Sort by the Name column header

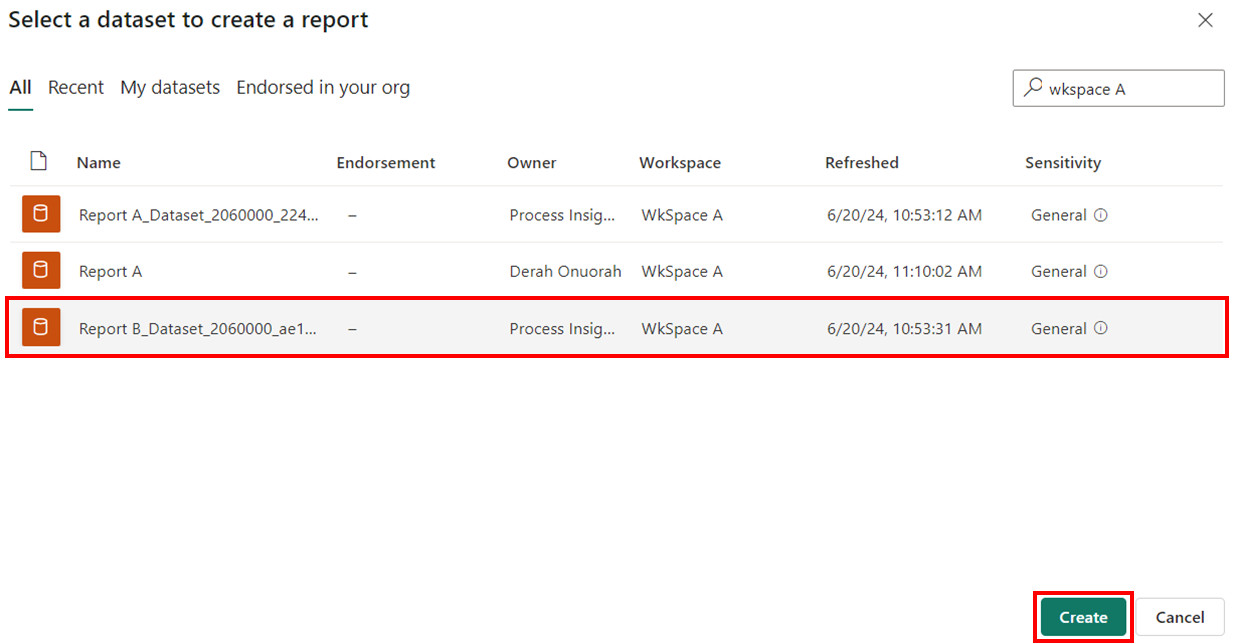tap(98, 162)
